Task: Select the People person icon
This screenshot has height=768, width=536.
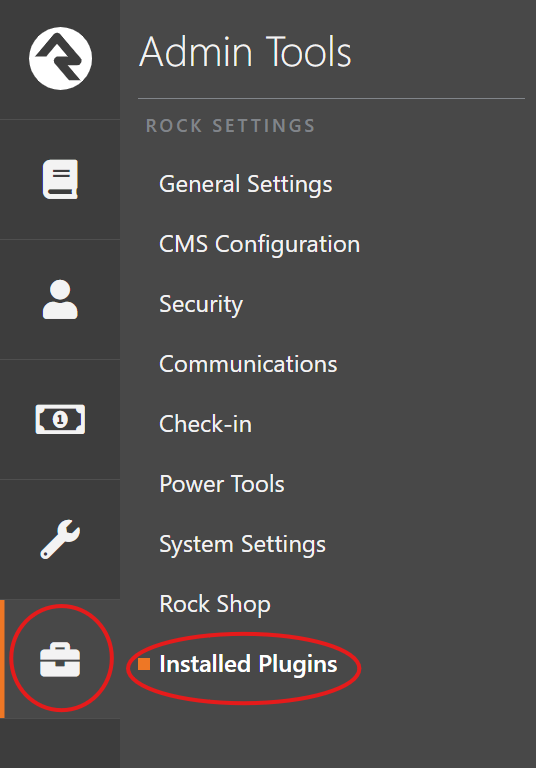Action: click(60, 299)
